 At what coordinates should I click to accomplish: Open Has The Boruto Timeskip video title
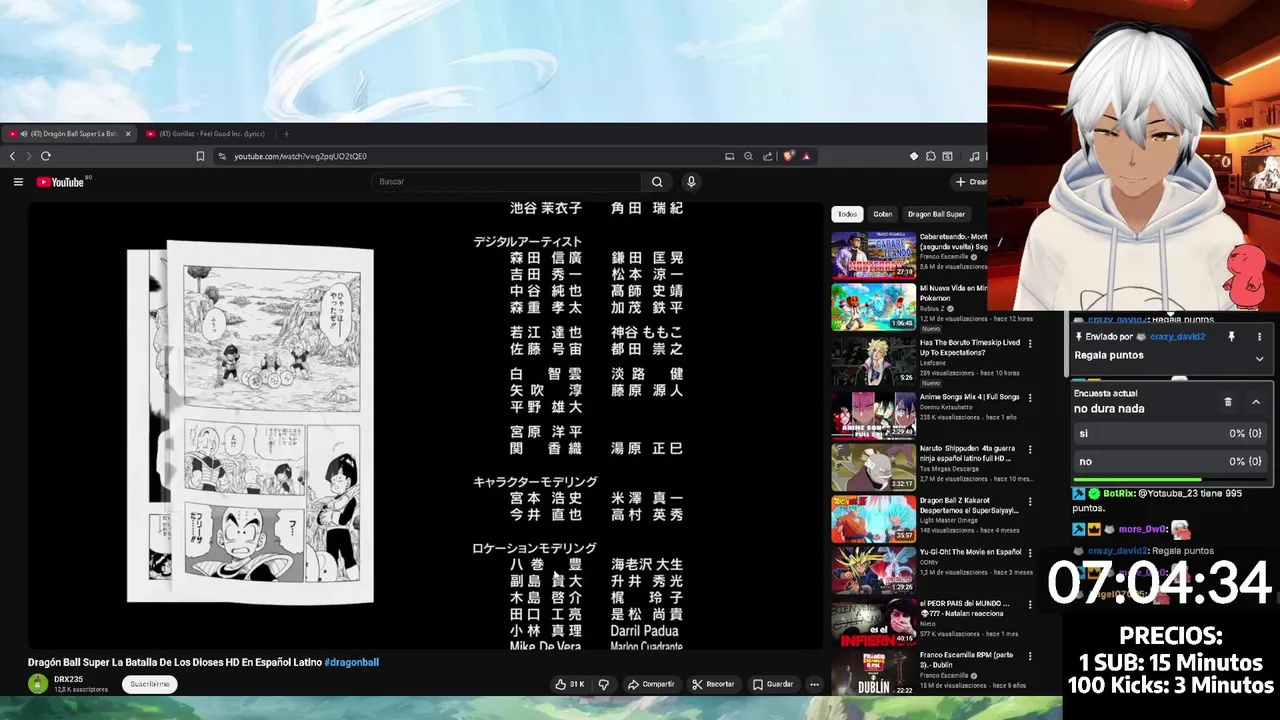click(970, 347)
